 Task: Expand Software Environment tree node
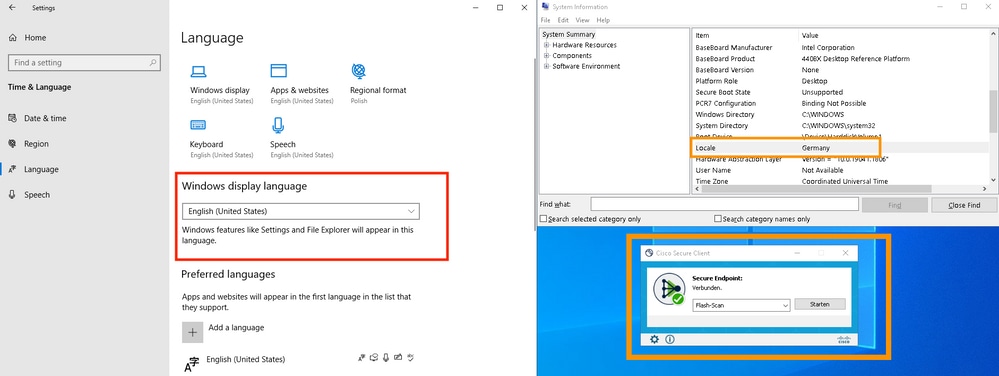pos(547,66)
